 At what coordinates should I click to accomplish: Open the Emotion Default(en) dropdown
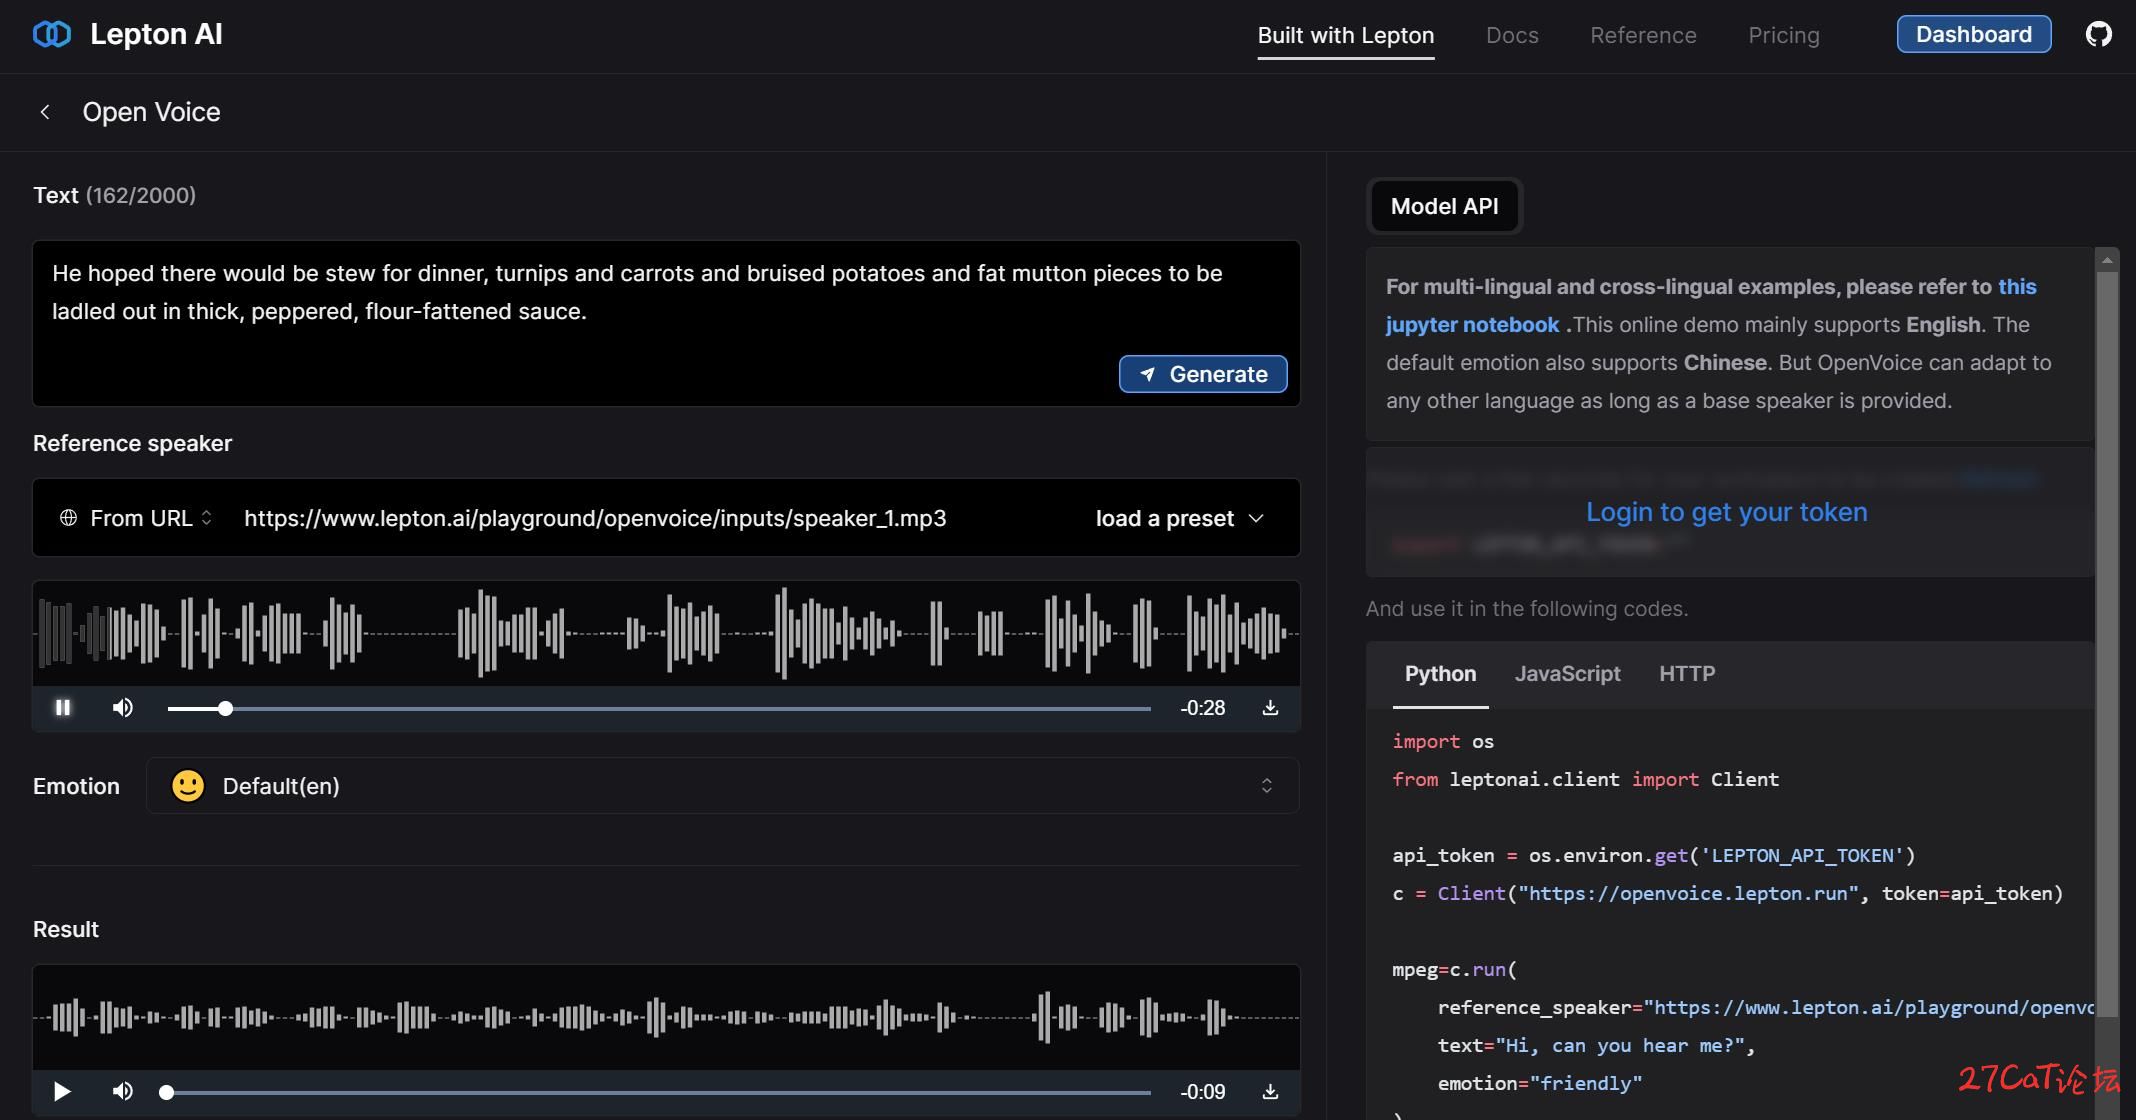click(722, 786)
